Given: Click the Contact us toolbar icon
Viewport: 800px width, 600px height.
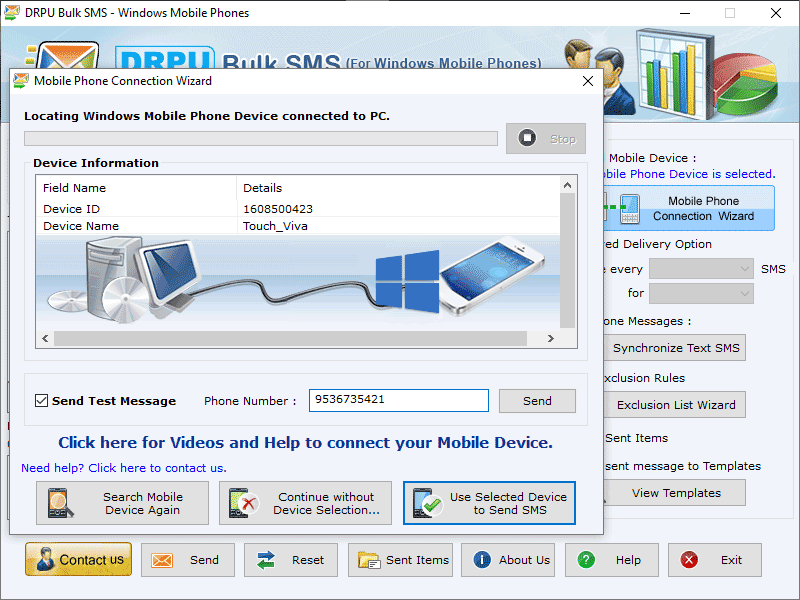Looking at the screenshot, I should [77, 560].
